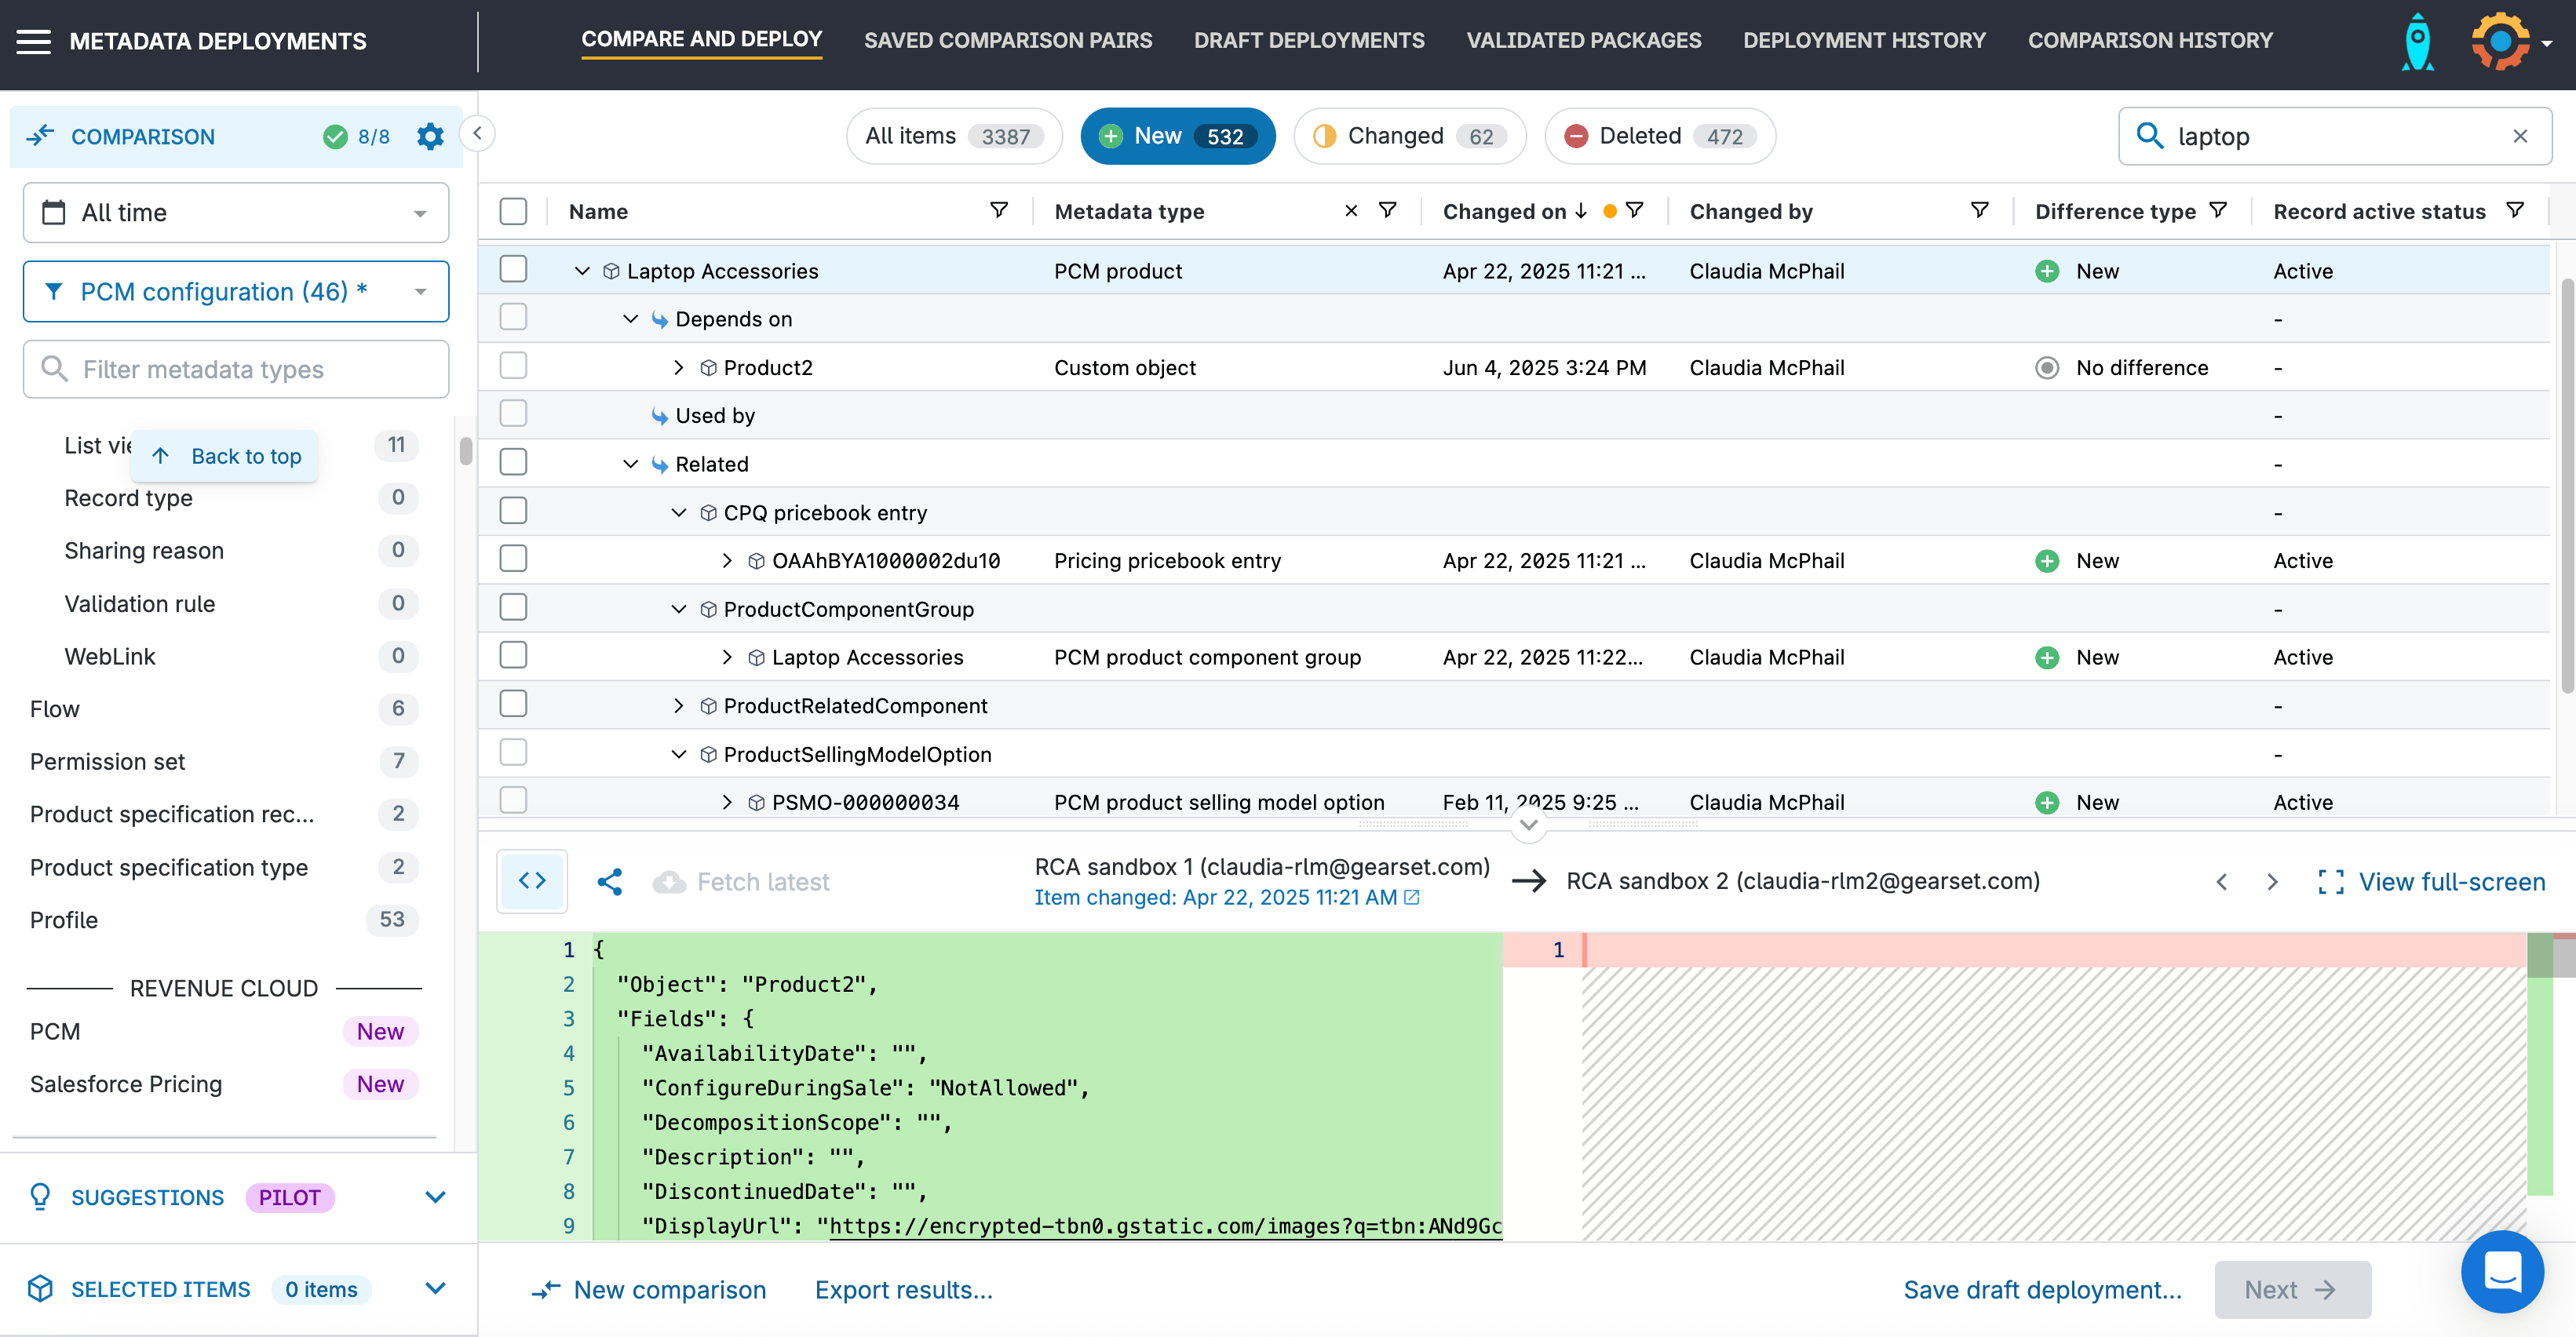Go to next difference arrow

(2272, 881)
